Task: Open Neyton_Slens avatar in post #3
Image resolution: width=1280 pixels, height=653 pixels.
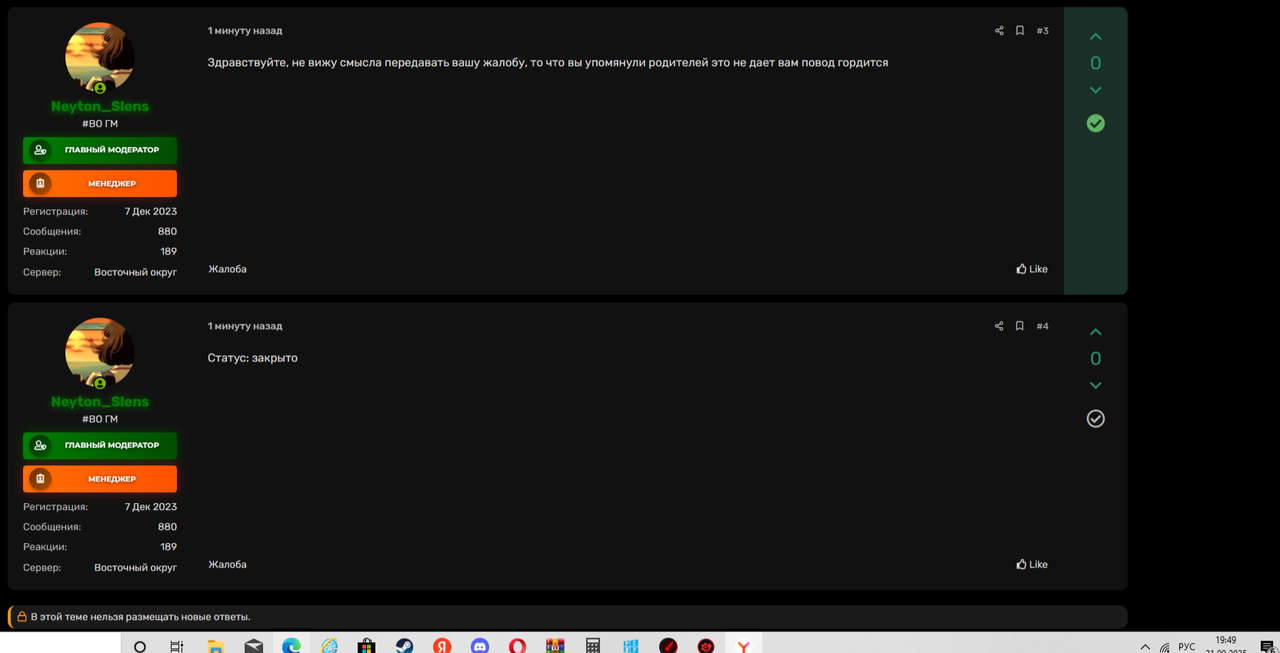Action: pyautogui.click(x=100, y=57)
